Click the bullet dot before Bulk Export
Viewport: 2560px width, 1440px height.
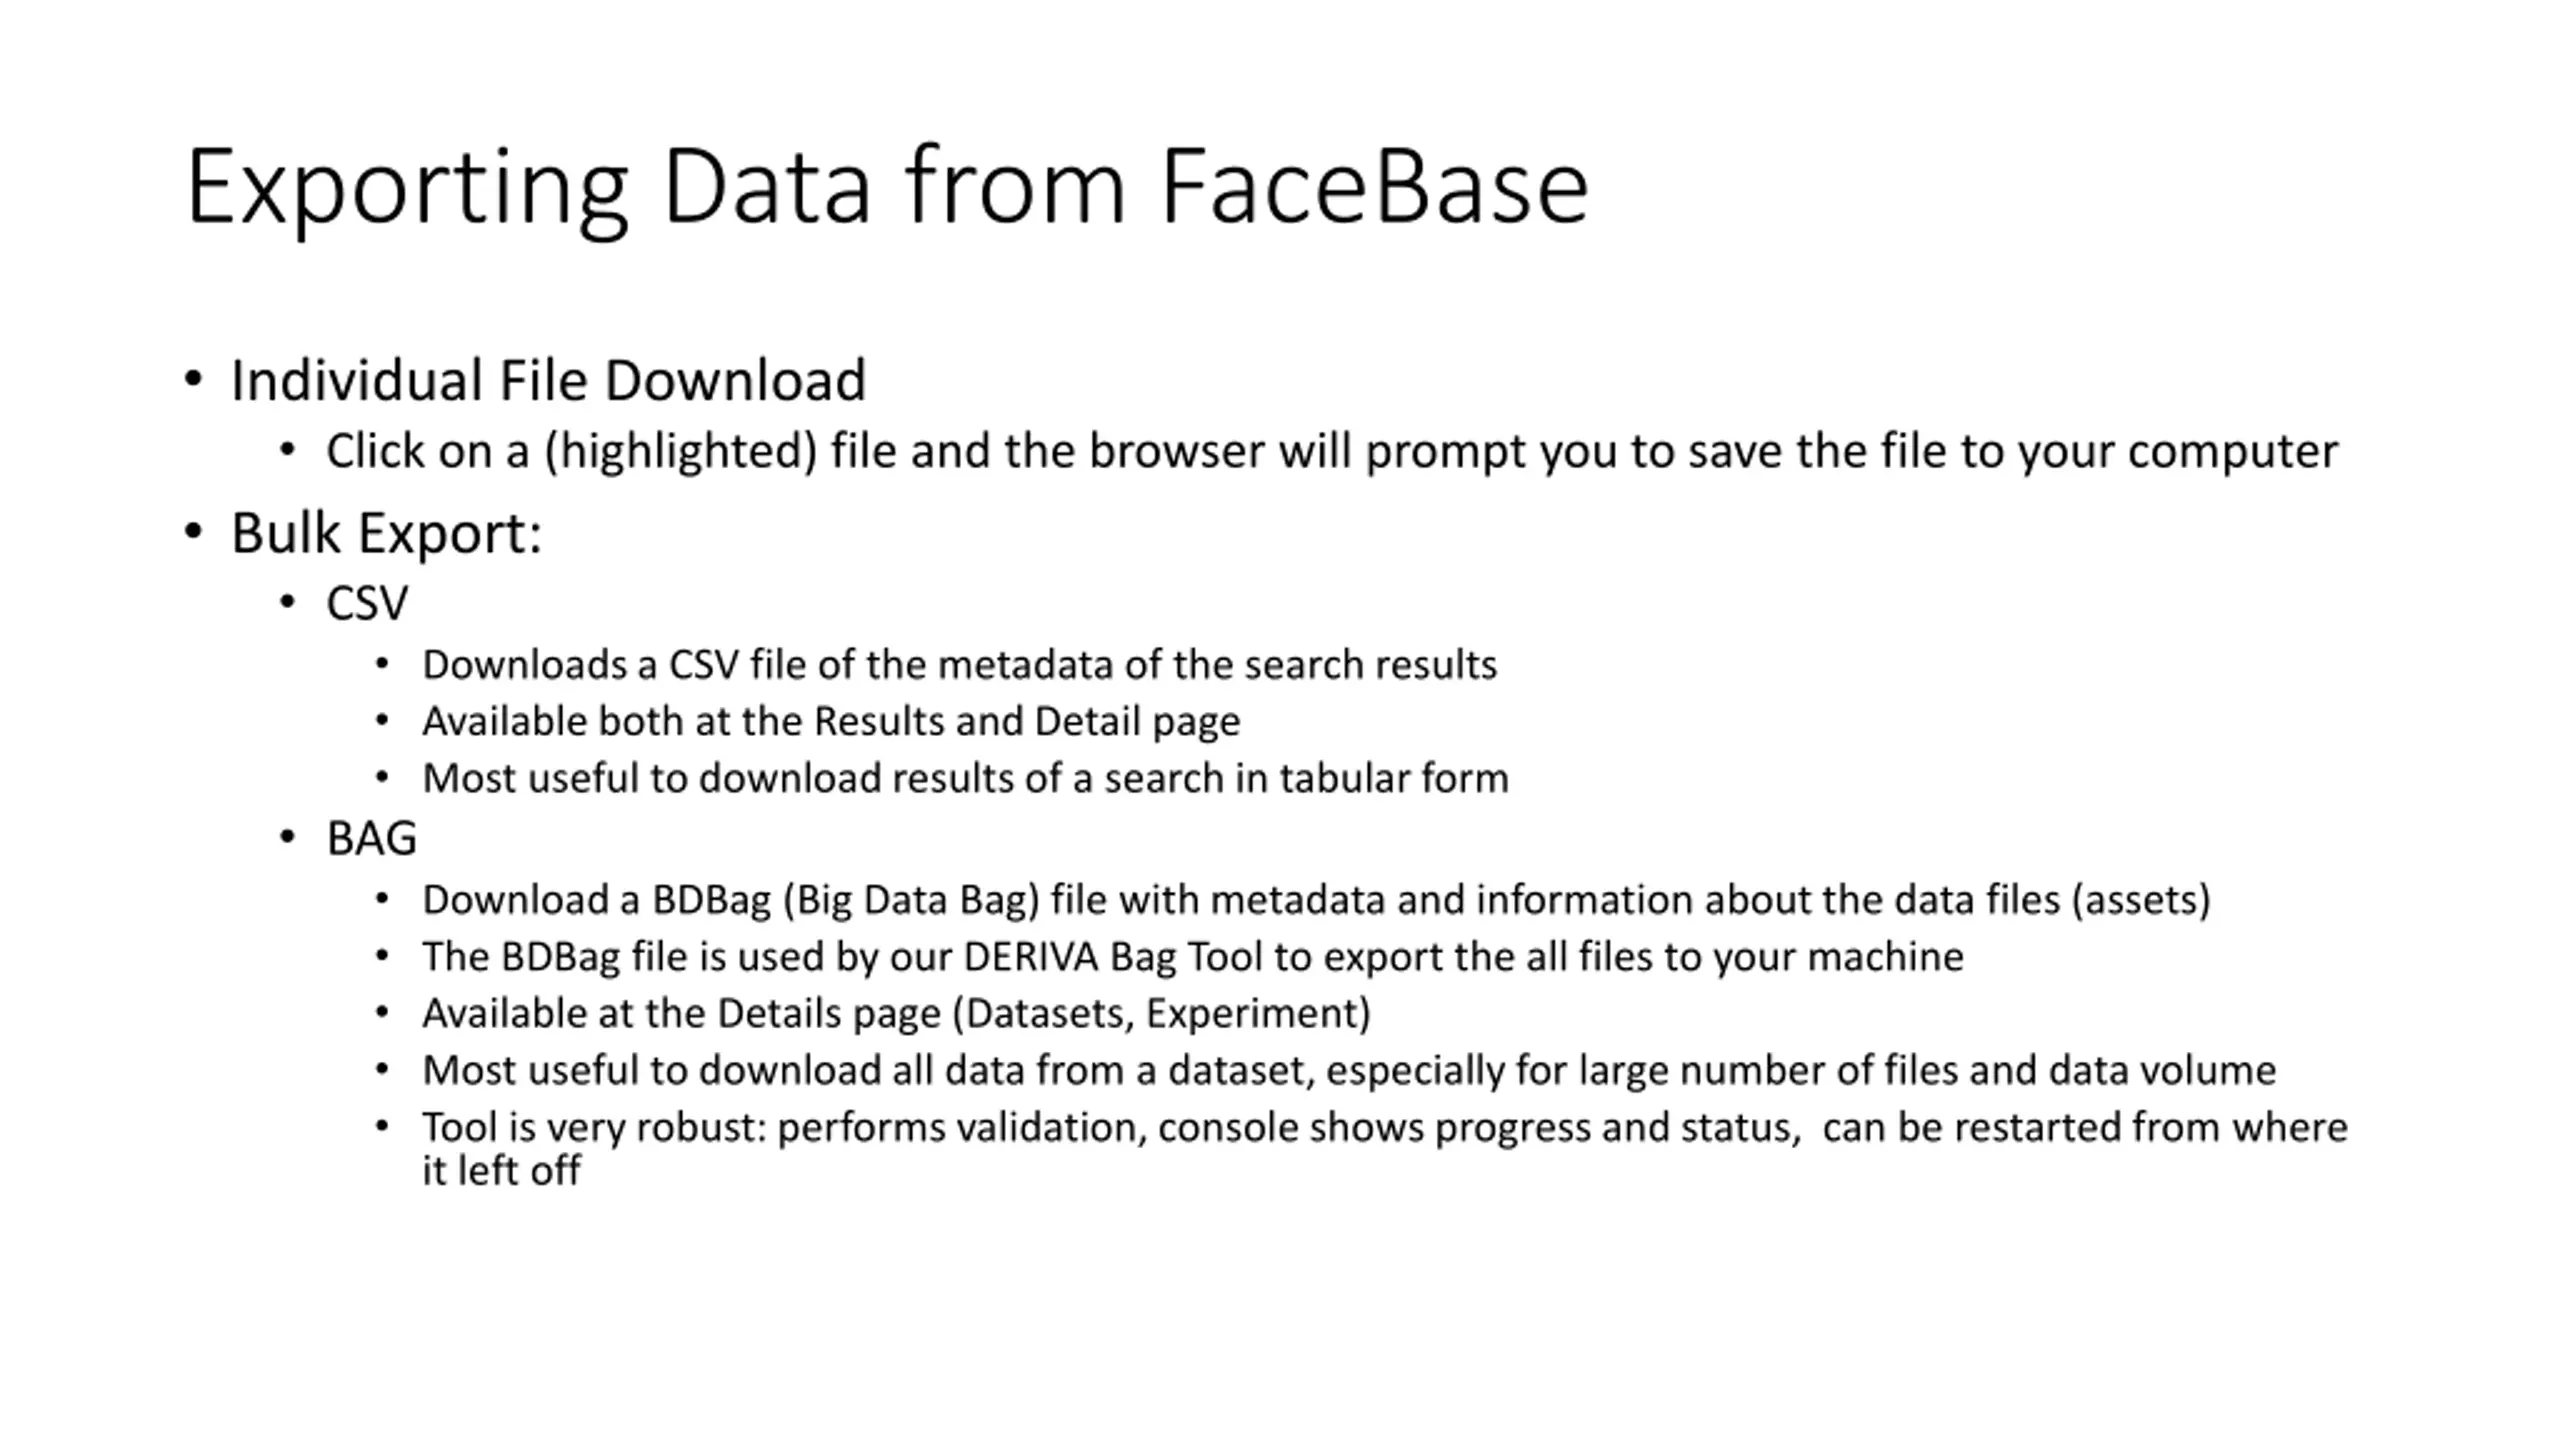tap(194, 532)
